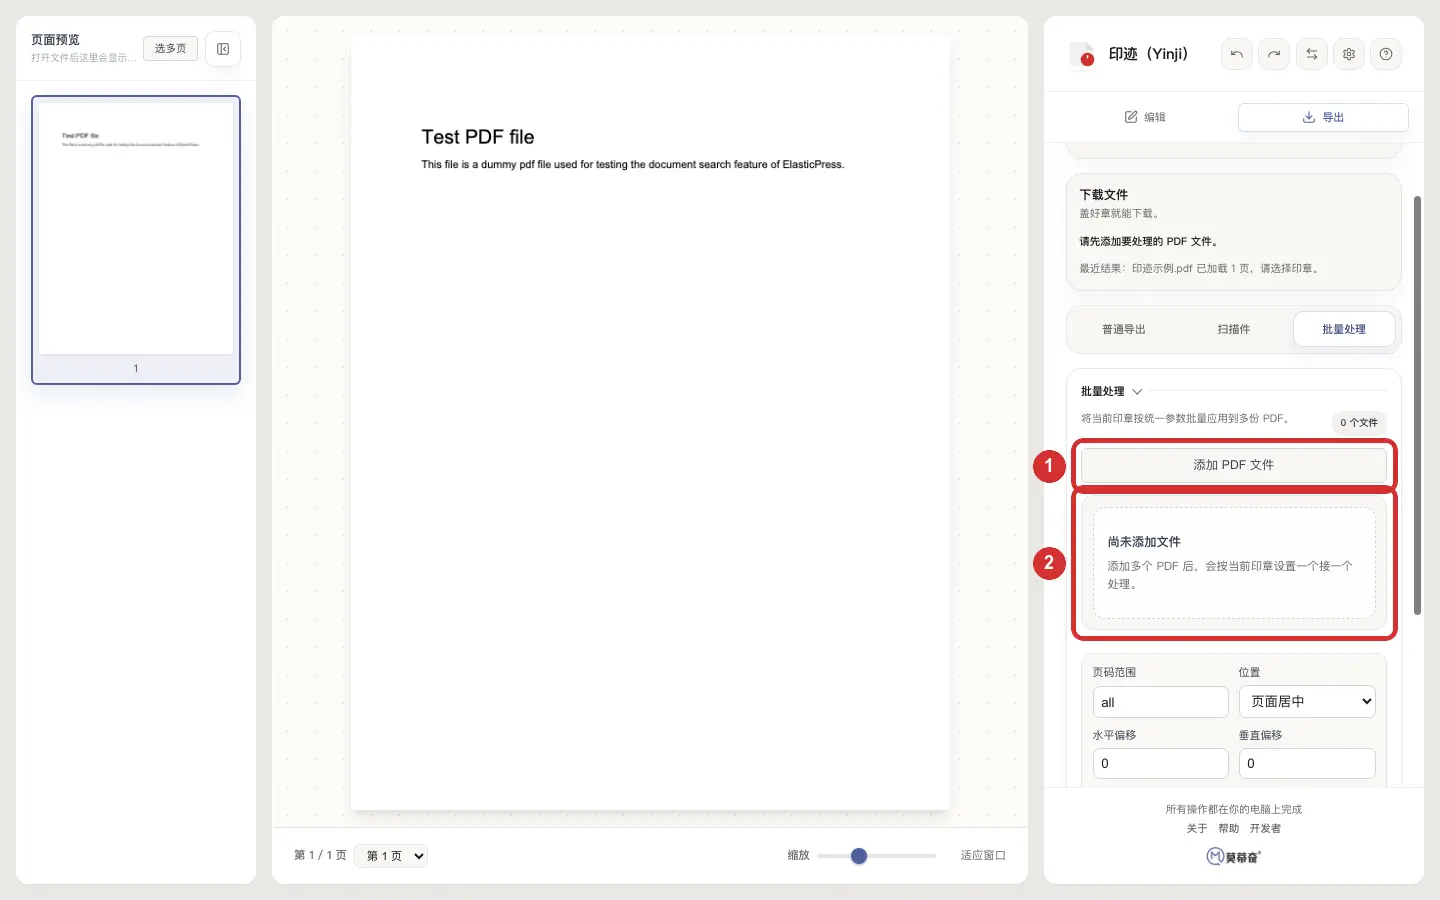Click the "请先添加要处理的 PDF 文件。" message
This screenshot has width=1440, height=900.
coord(1149,241)
